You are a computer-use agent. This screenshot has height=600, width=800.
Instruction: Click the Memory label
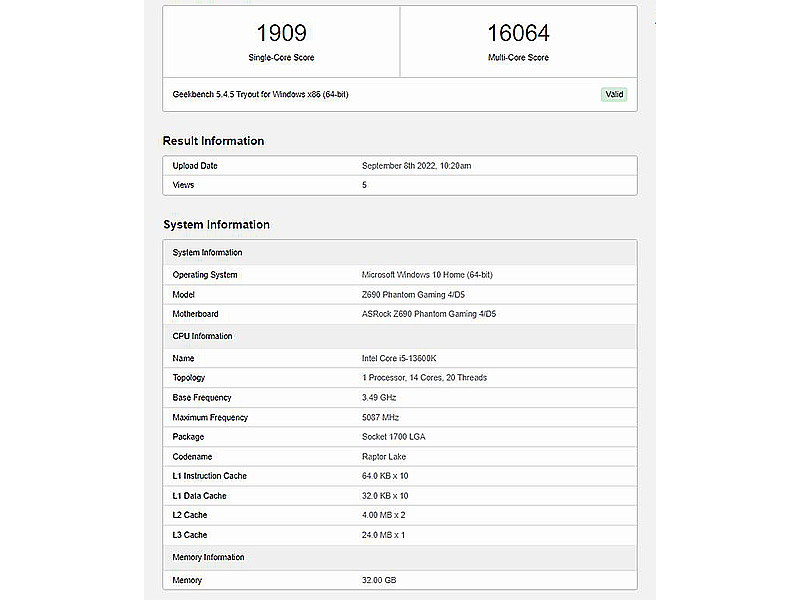[x=187, y=580]
